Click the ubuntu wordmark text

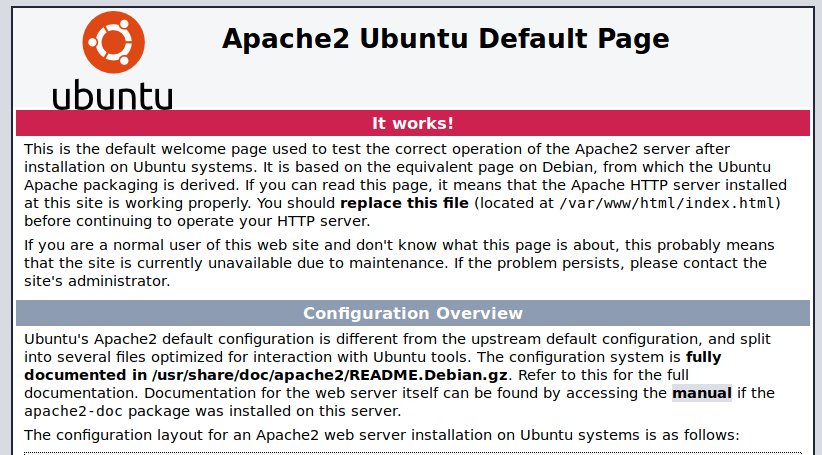113,95
